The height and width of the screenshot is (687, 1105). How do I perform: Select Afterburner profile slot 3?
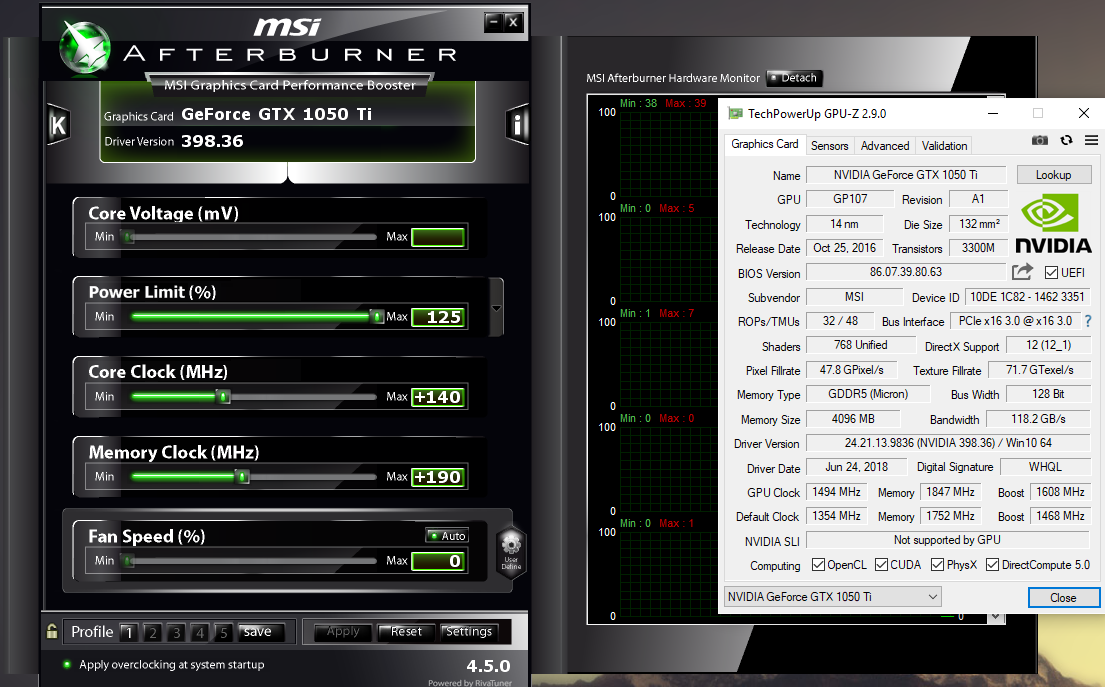click(176, 632)
